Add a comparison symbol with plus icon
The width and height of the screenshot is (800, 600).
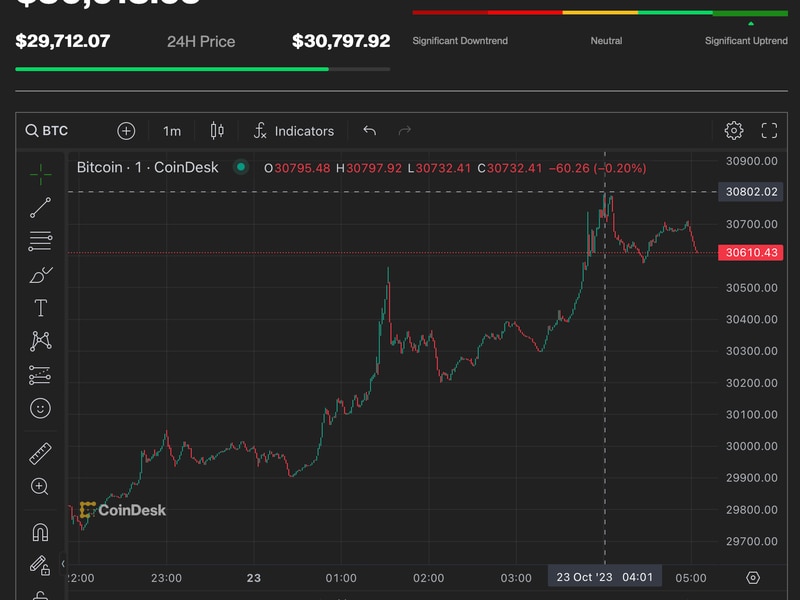[126, 131]
